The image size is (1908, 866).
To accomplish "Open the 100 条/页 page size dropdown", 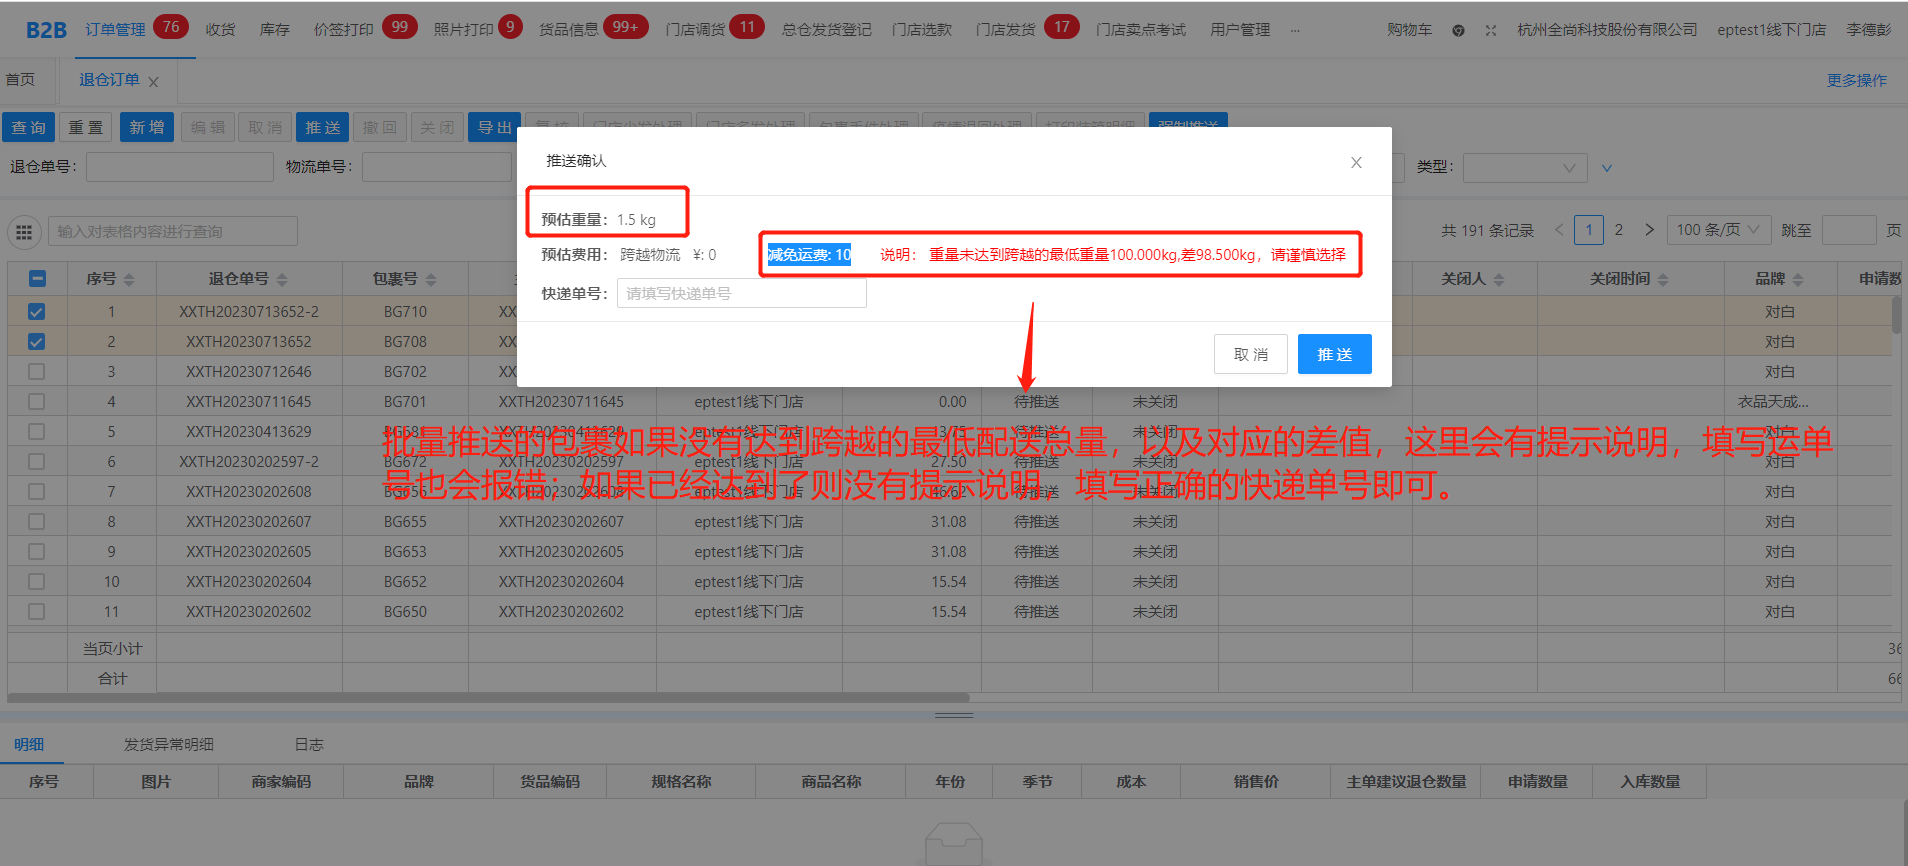I will coord(1718,230).
